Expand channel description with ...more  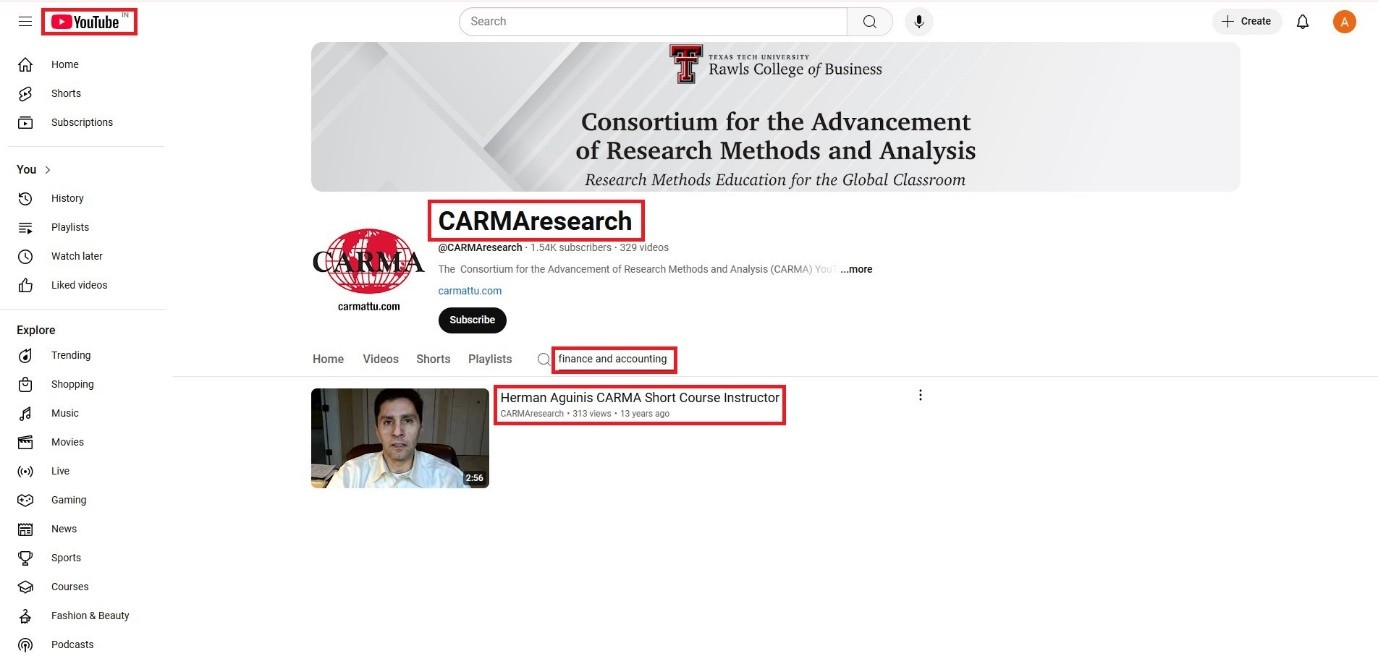[x=856, y=269]
